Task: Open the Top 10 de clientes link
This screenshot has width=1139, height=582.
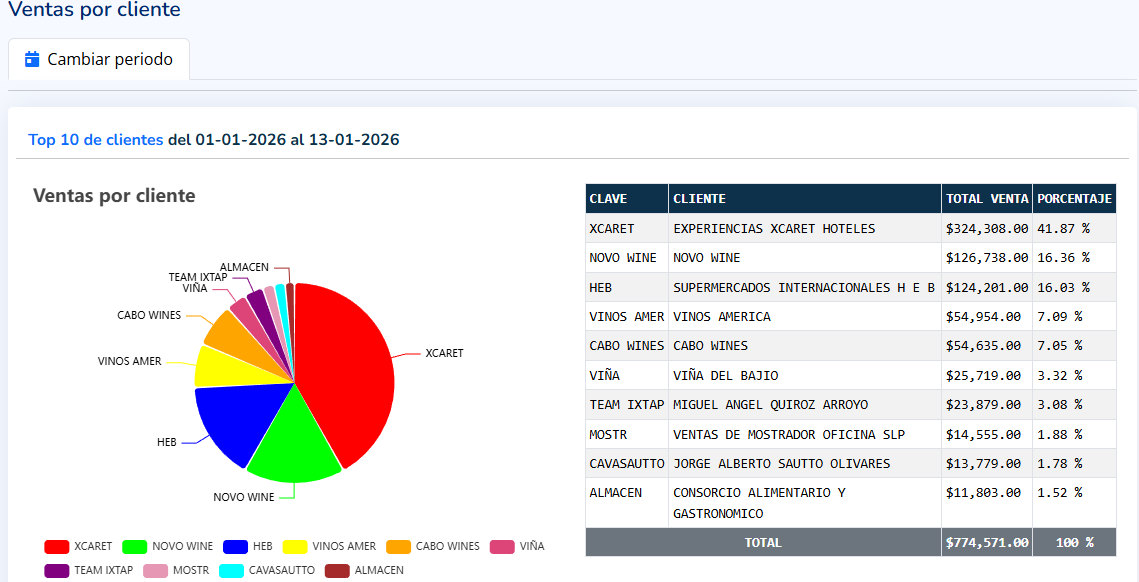Action: pos(94,139)
